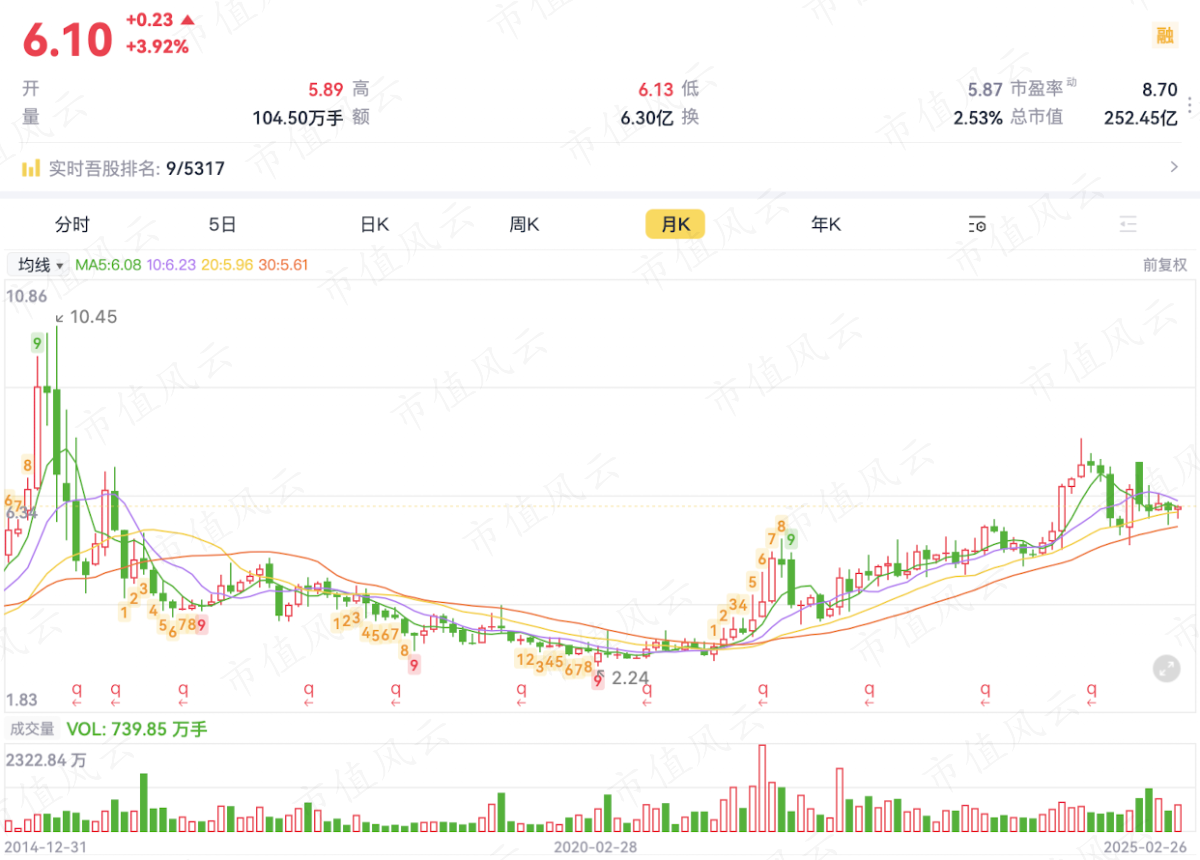Click the red price up arrow
The height and width of the screenshot is (860, 1200).
click(187, 20)
